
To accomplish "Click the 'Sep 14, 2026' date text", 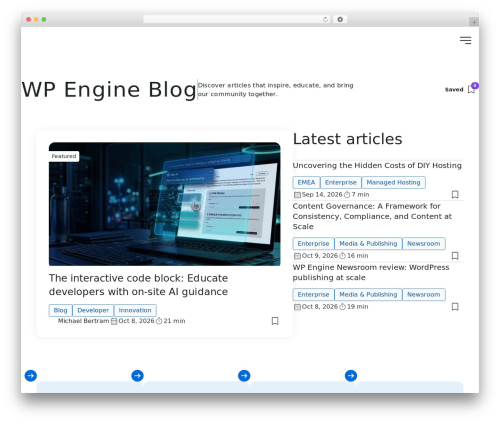I will 322,195.
